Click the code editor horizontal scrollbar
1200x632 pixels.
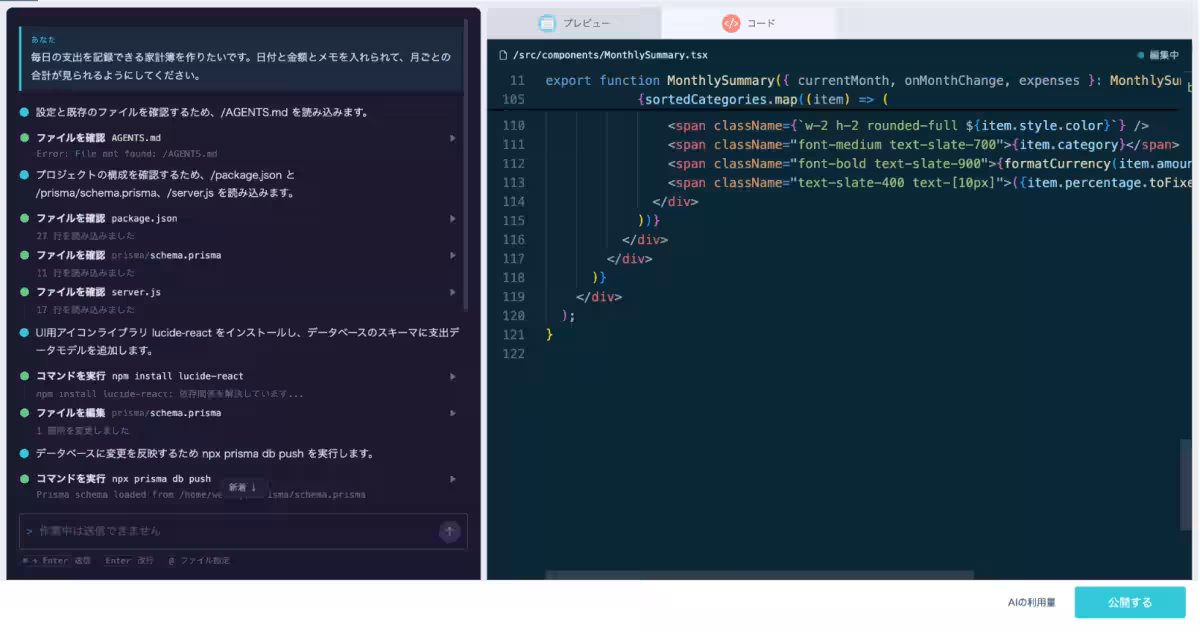pyautogui.click(x=759, y=575)
